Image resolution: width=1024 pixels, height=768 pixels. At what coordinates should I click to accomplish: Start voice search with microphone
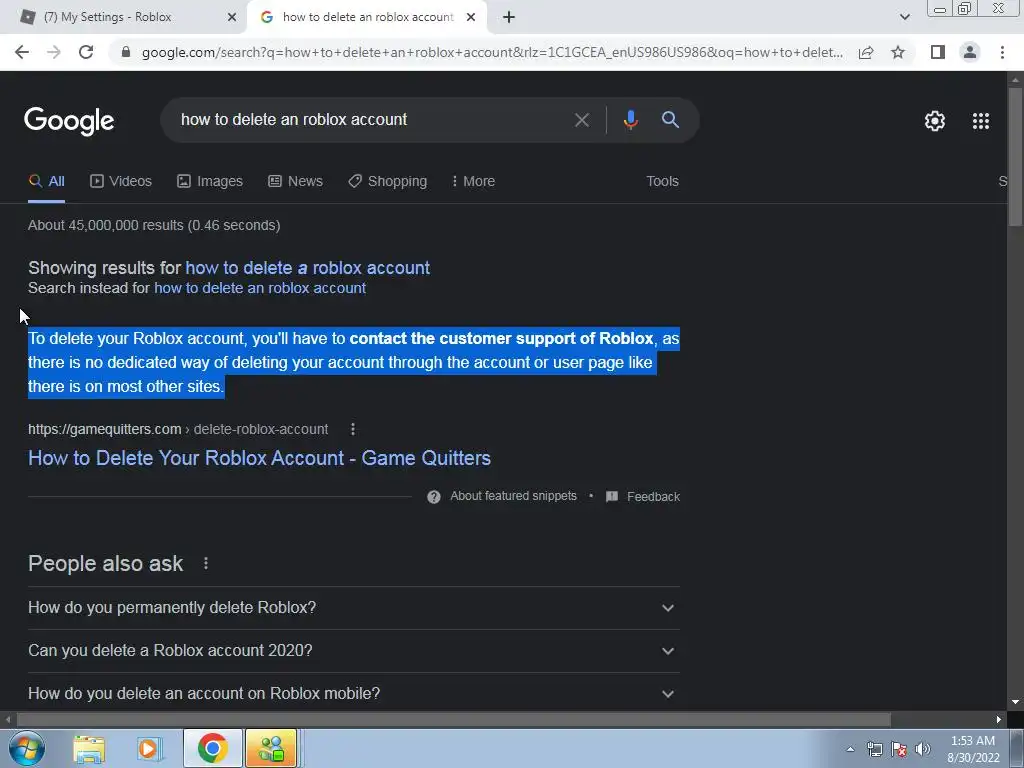pos(630,120)
